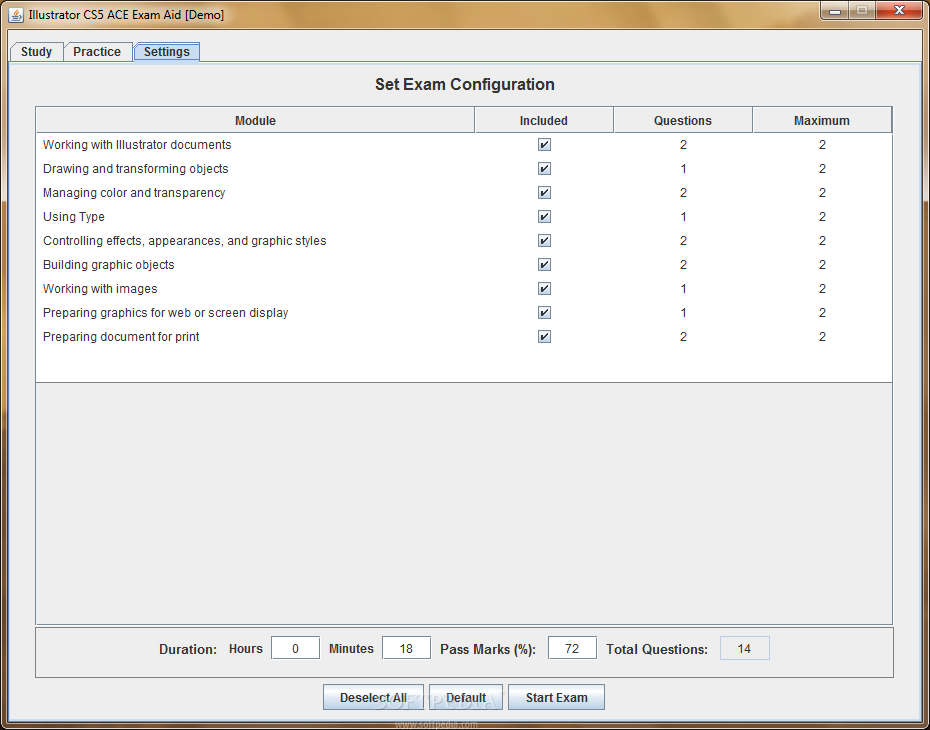Select 'Managing color and transparency' row text
Screen dimensions: 930x730
[x=134, y=193]
